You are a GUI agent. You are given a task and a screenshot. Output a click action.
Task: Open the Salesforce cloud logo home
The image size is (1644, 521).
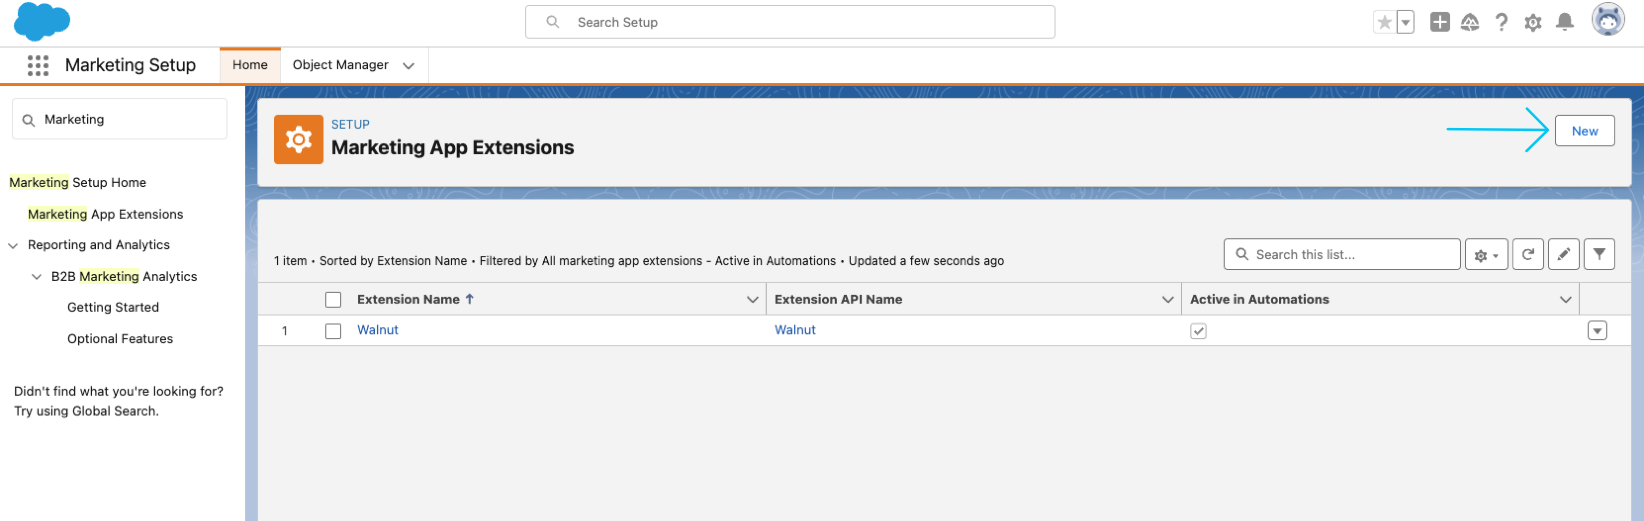coord(42,21)
